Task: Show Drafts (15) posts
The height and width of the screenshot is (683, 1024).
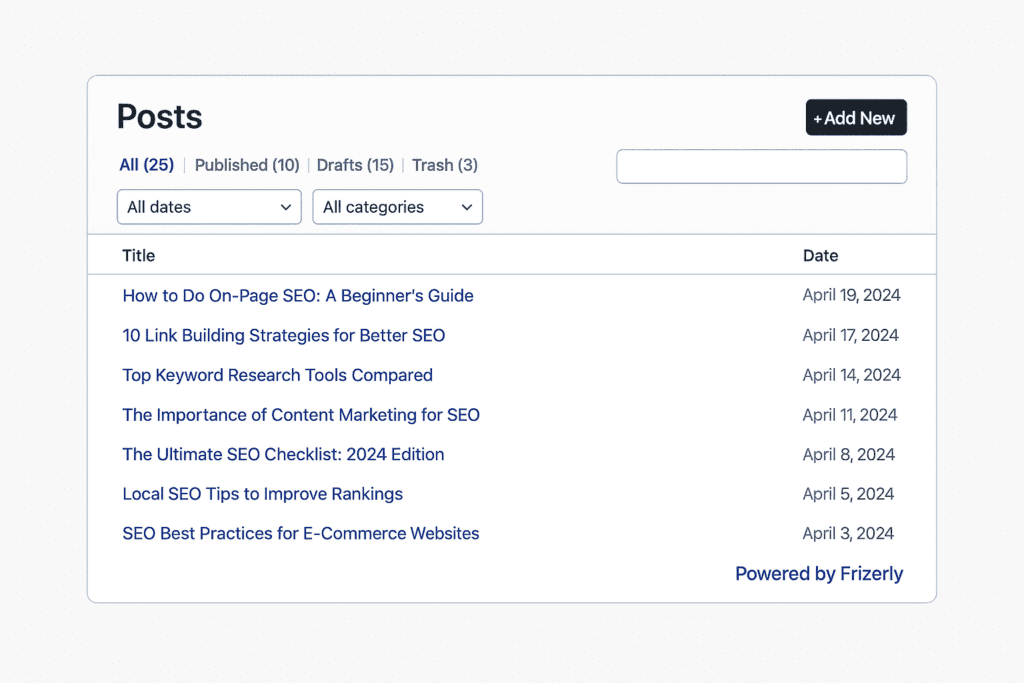Action: tap(355, 165)
